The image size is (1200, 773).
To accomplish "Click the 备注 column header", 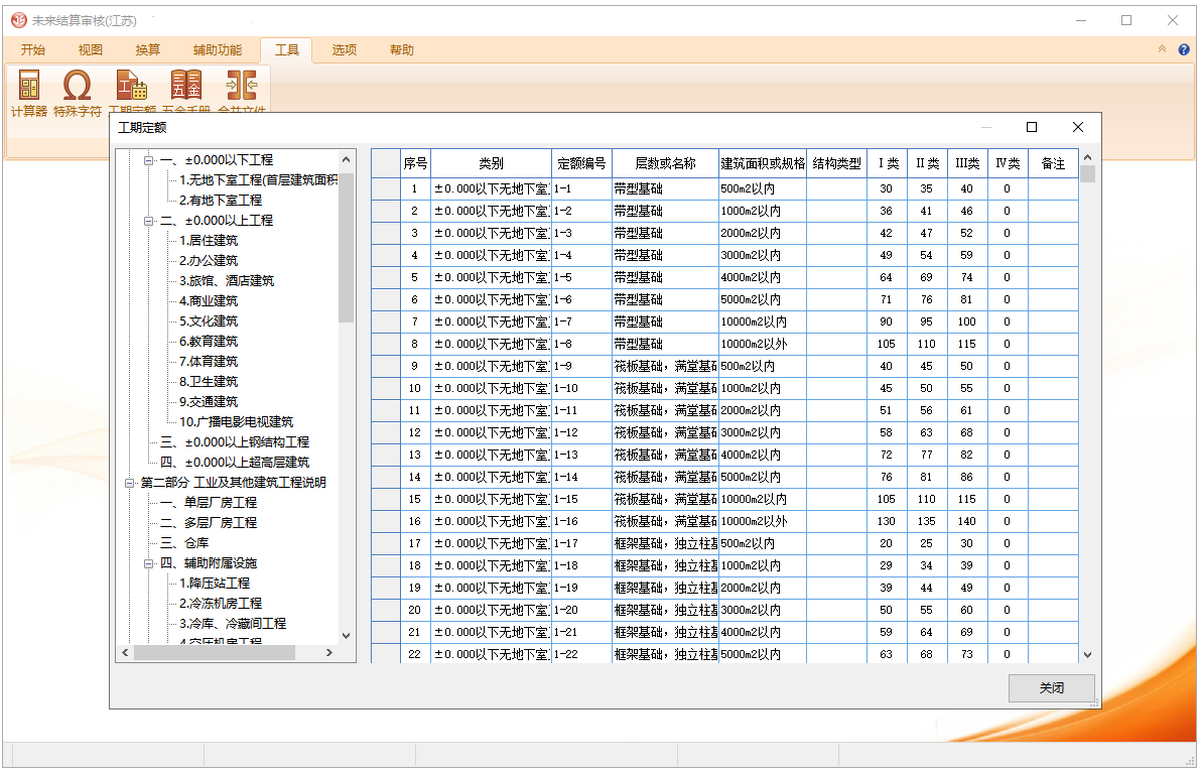I will point(1053,164).
